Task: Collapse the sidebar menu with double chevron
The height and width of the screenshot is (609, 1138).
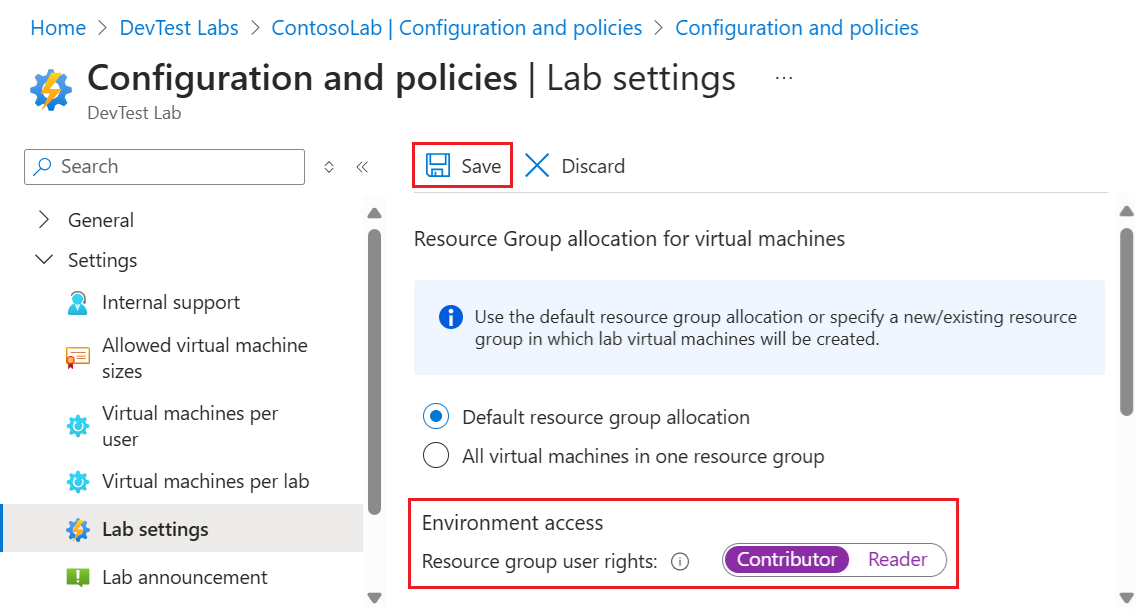Action: (362, 167)
